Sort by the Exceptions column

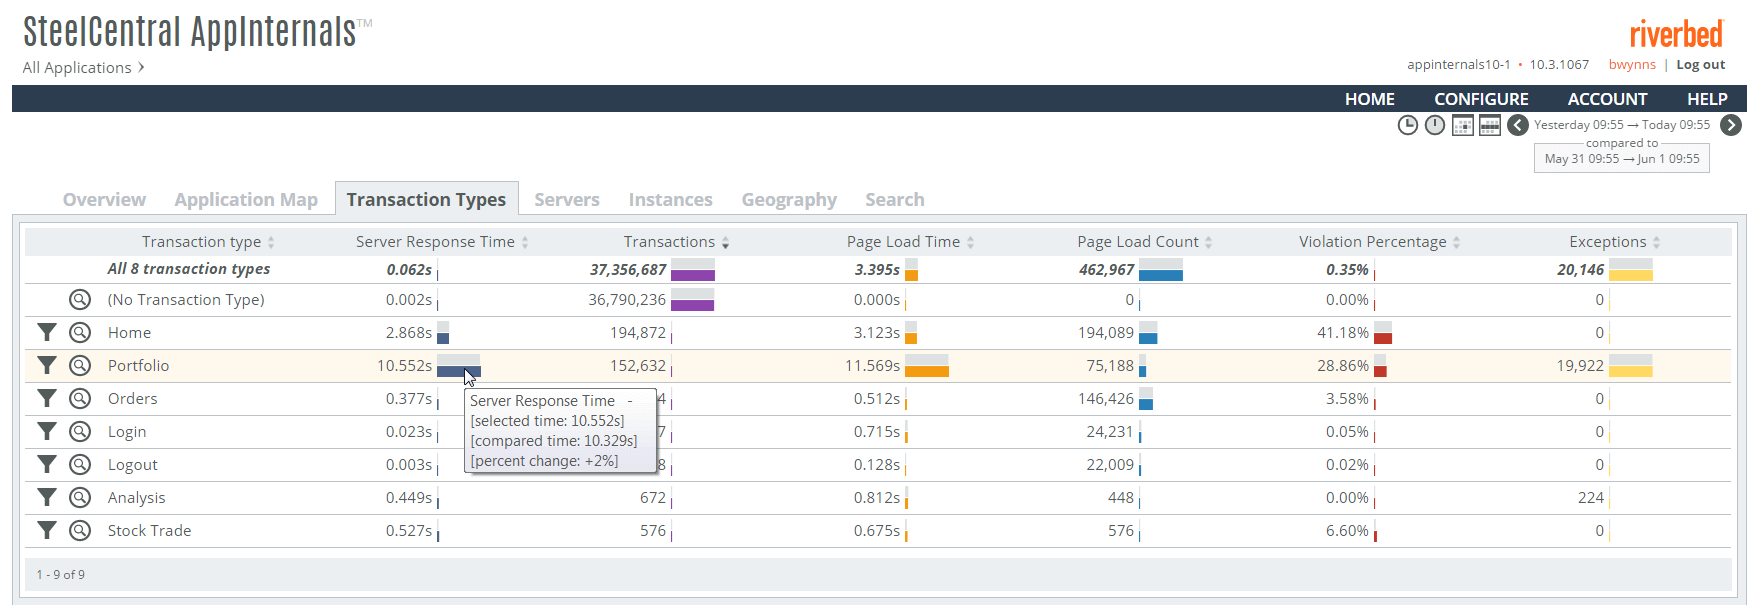(x=1614, y=242)
